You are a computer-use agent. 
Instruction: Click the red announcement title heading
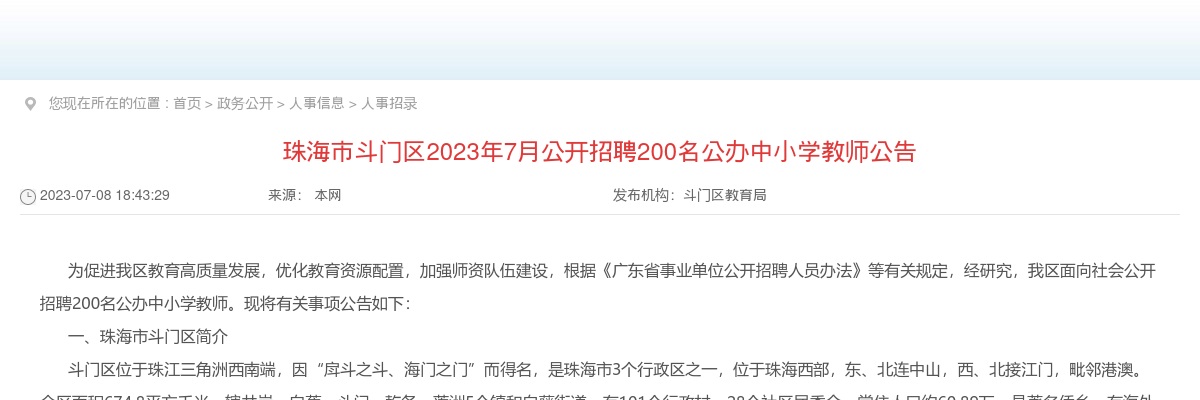click(600, 152)
